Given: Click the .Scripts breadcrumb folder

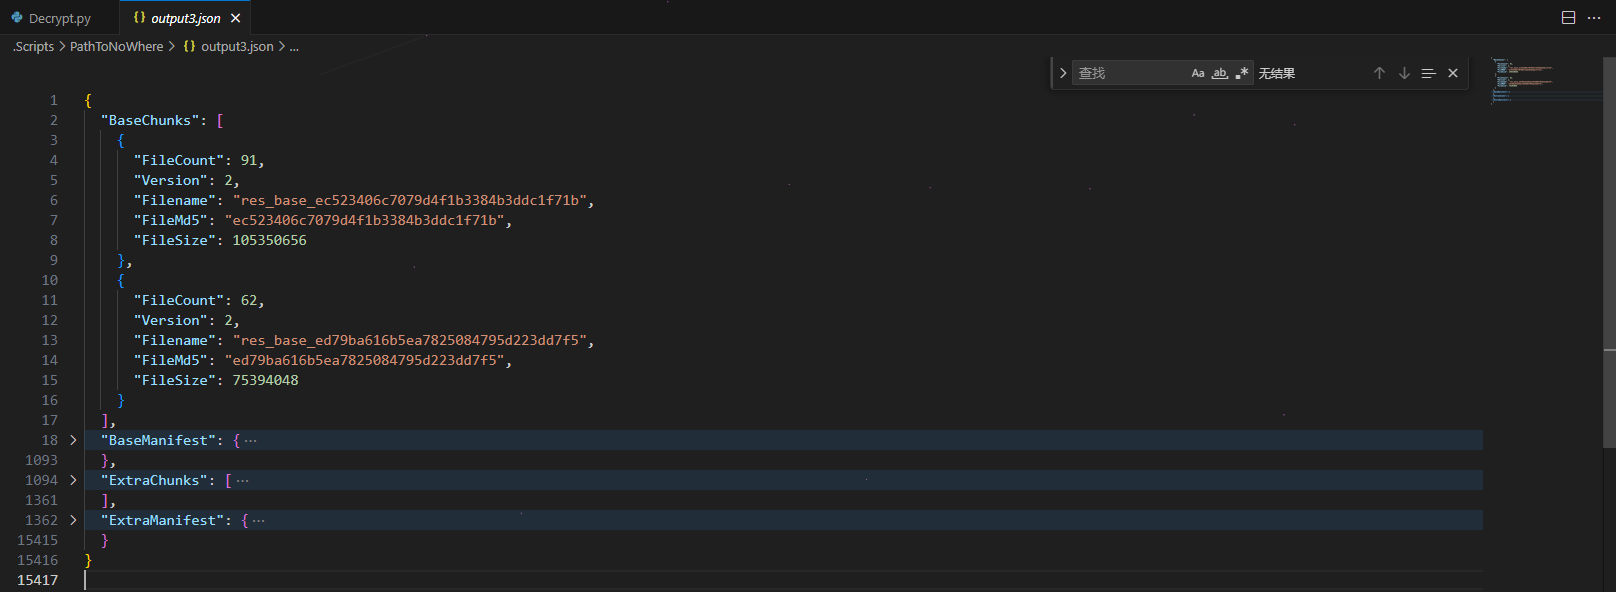Looking at the screenshot, I should pyautogui.click(x=34, y=46).
